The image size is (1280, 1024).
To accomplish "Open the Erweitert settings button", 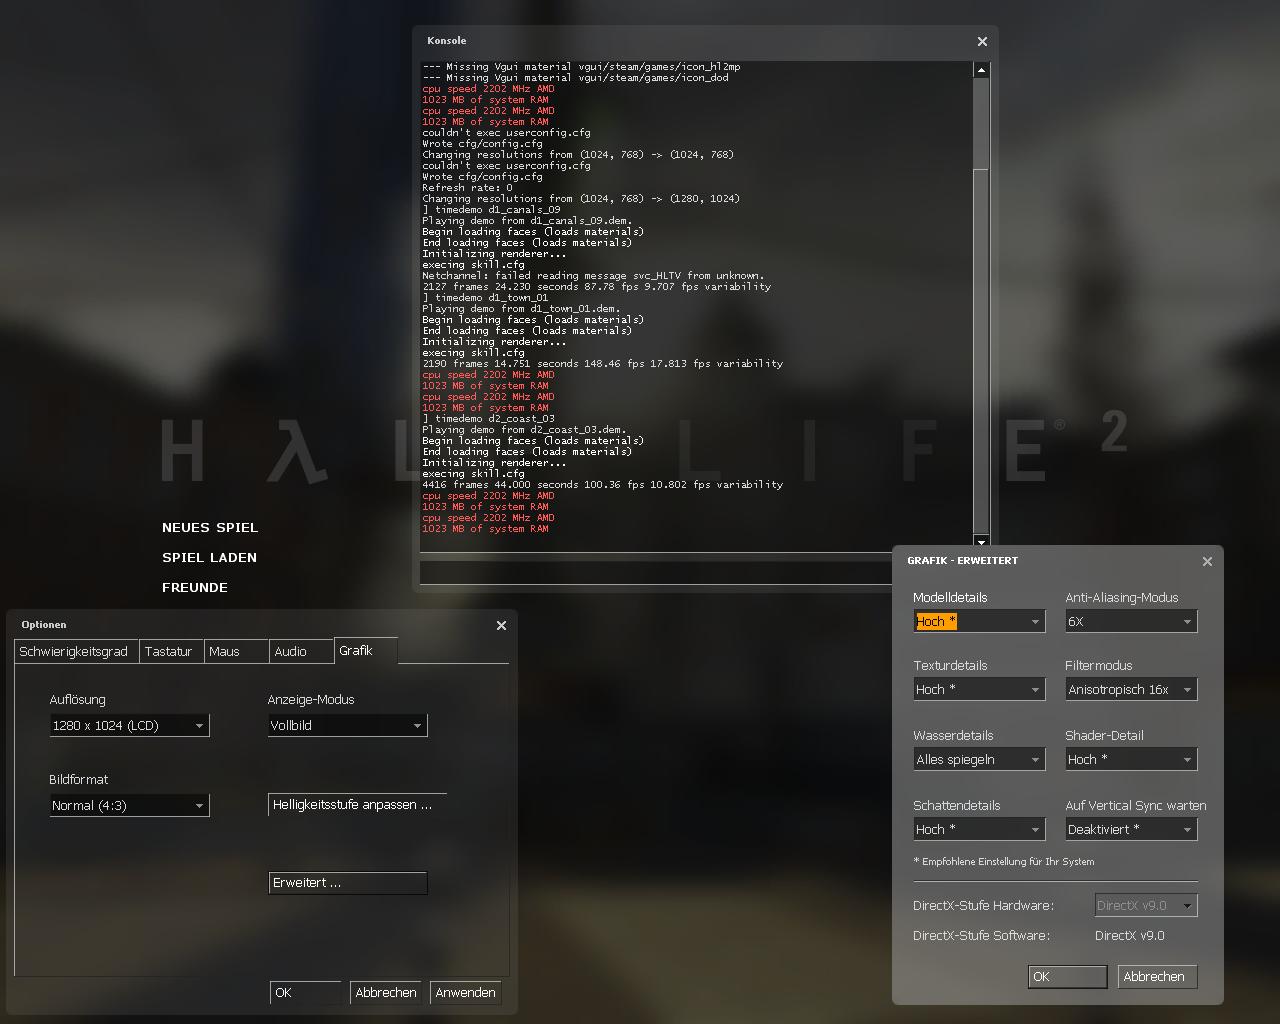I will click(x=347, y=883).
